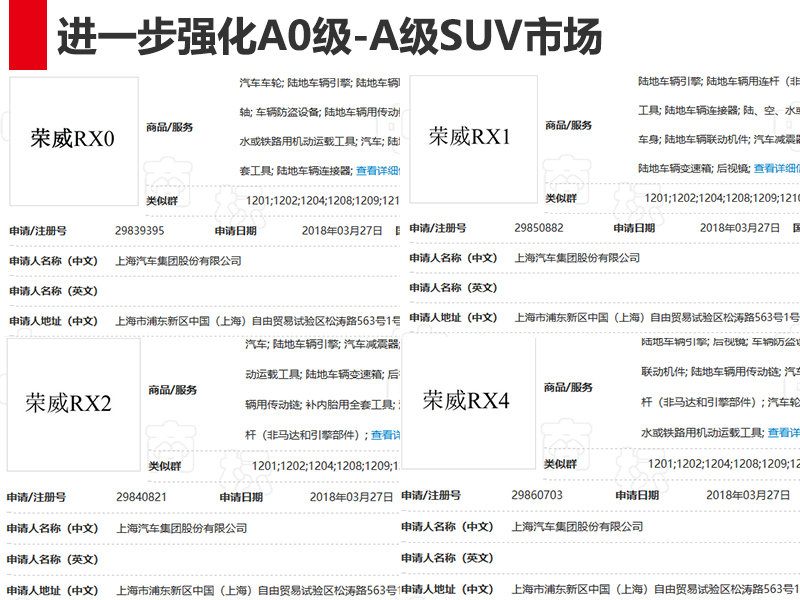Viewport: 800px width, 600px height.
Task: Click applicant 上海汽车集团股份有限公司 in the RX2 record
Action: pos(182,528)
